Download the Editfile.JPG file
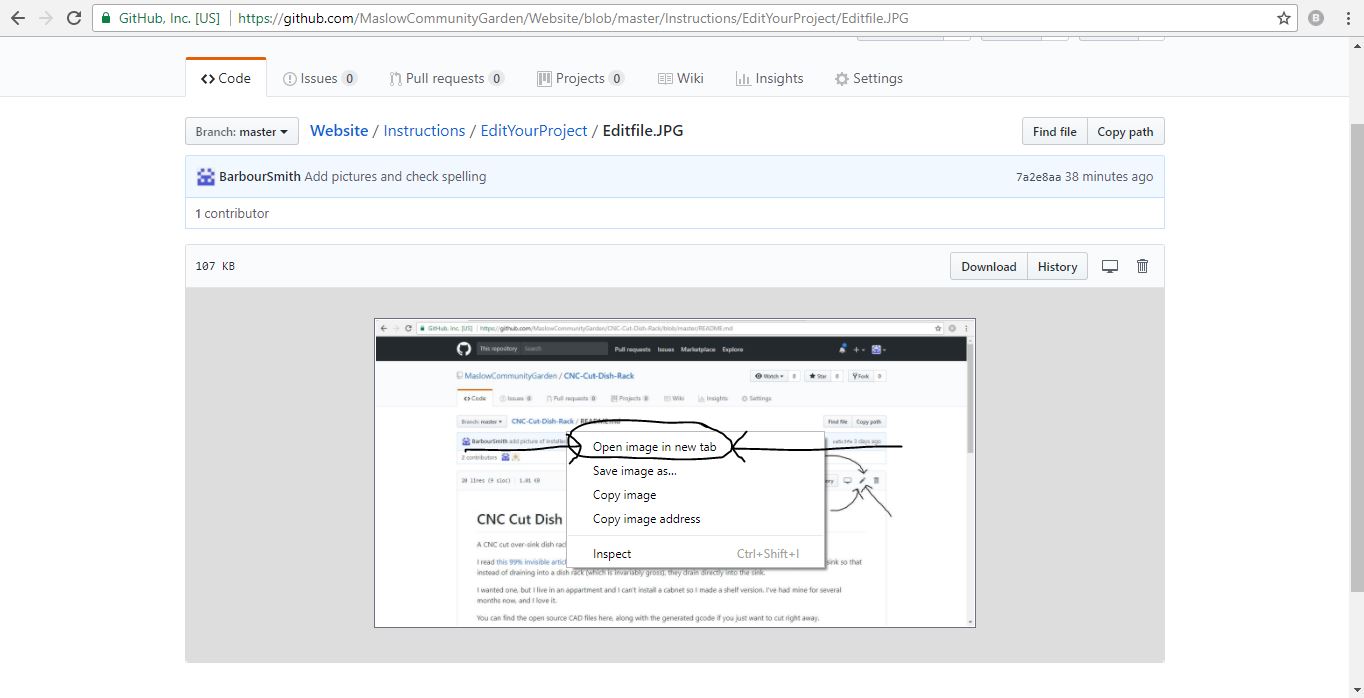Viewport: 1364px width, 698px height. point(988,266)
